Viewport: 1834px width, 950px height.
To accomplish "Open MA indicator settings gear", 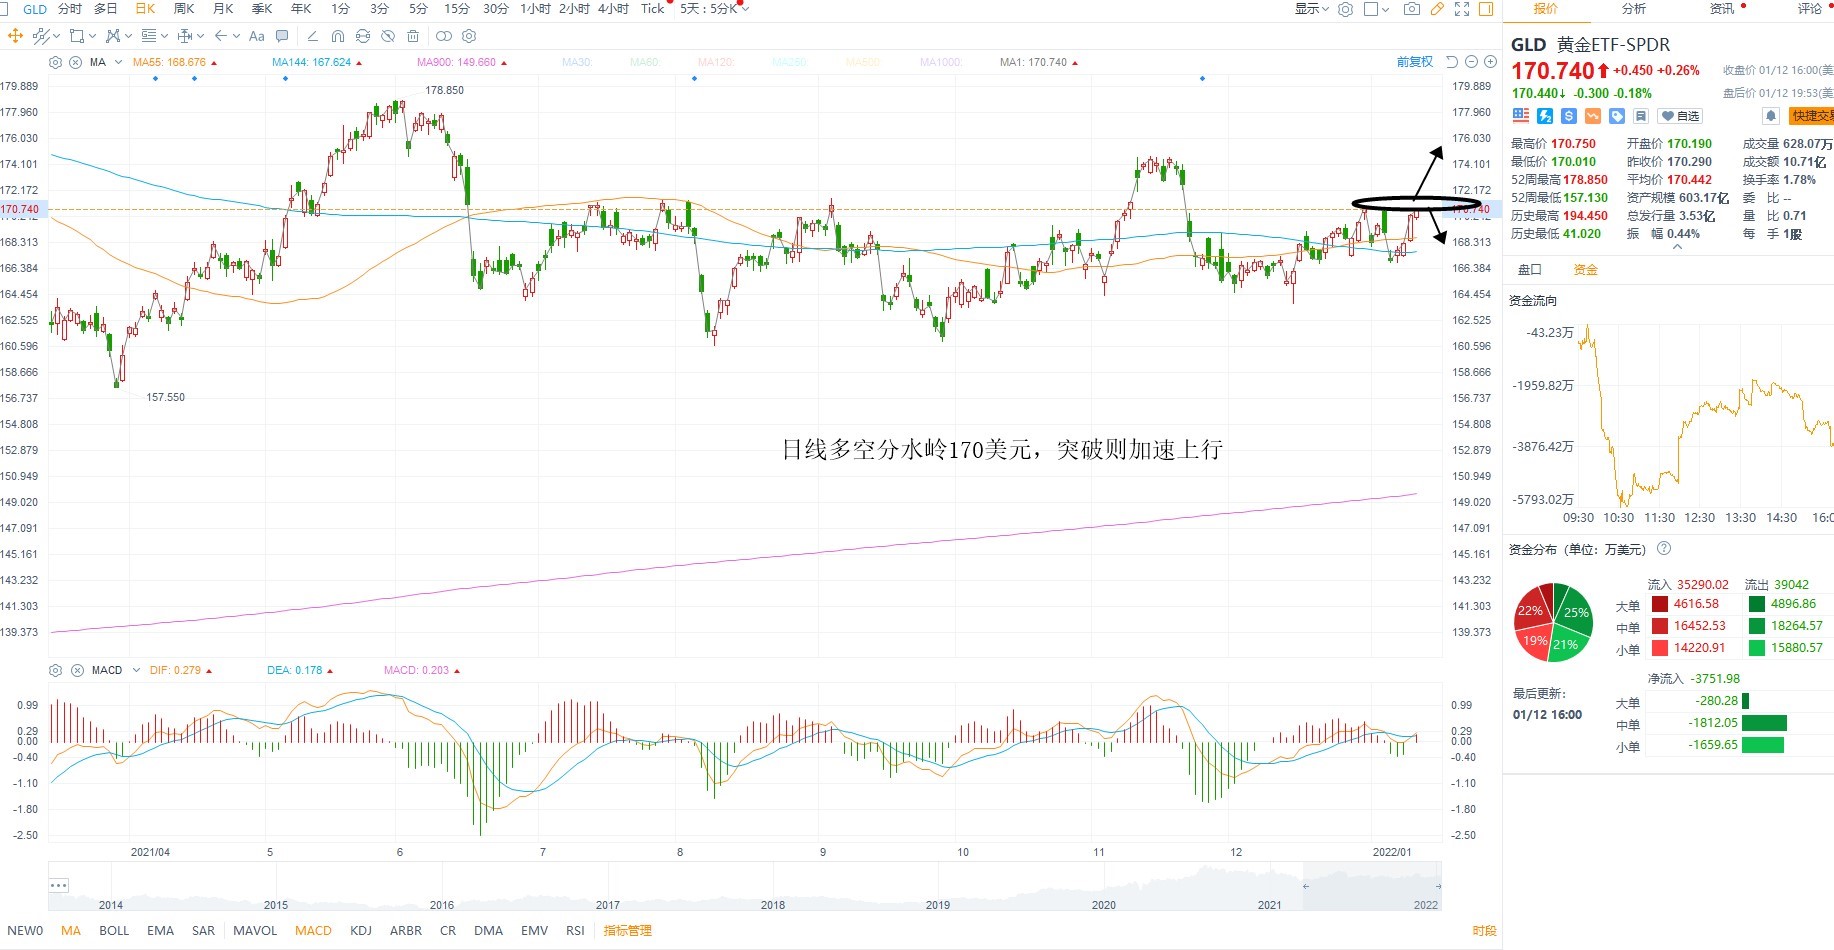I will [56, 62].
